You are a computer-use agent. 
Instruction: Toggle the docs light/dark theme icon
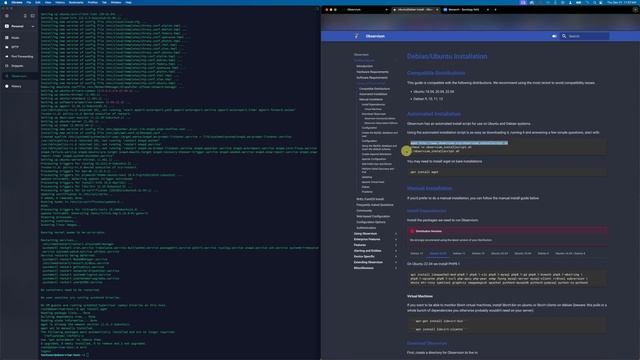click(x=554, y=36)
